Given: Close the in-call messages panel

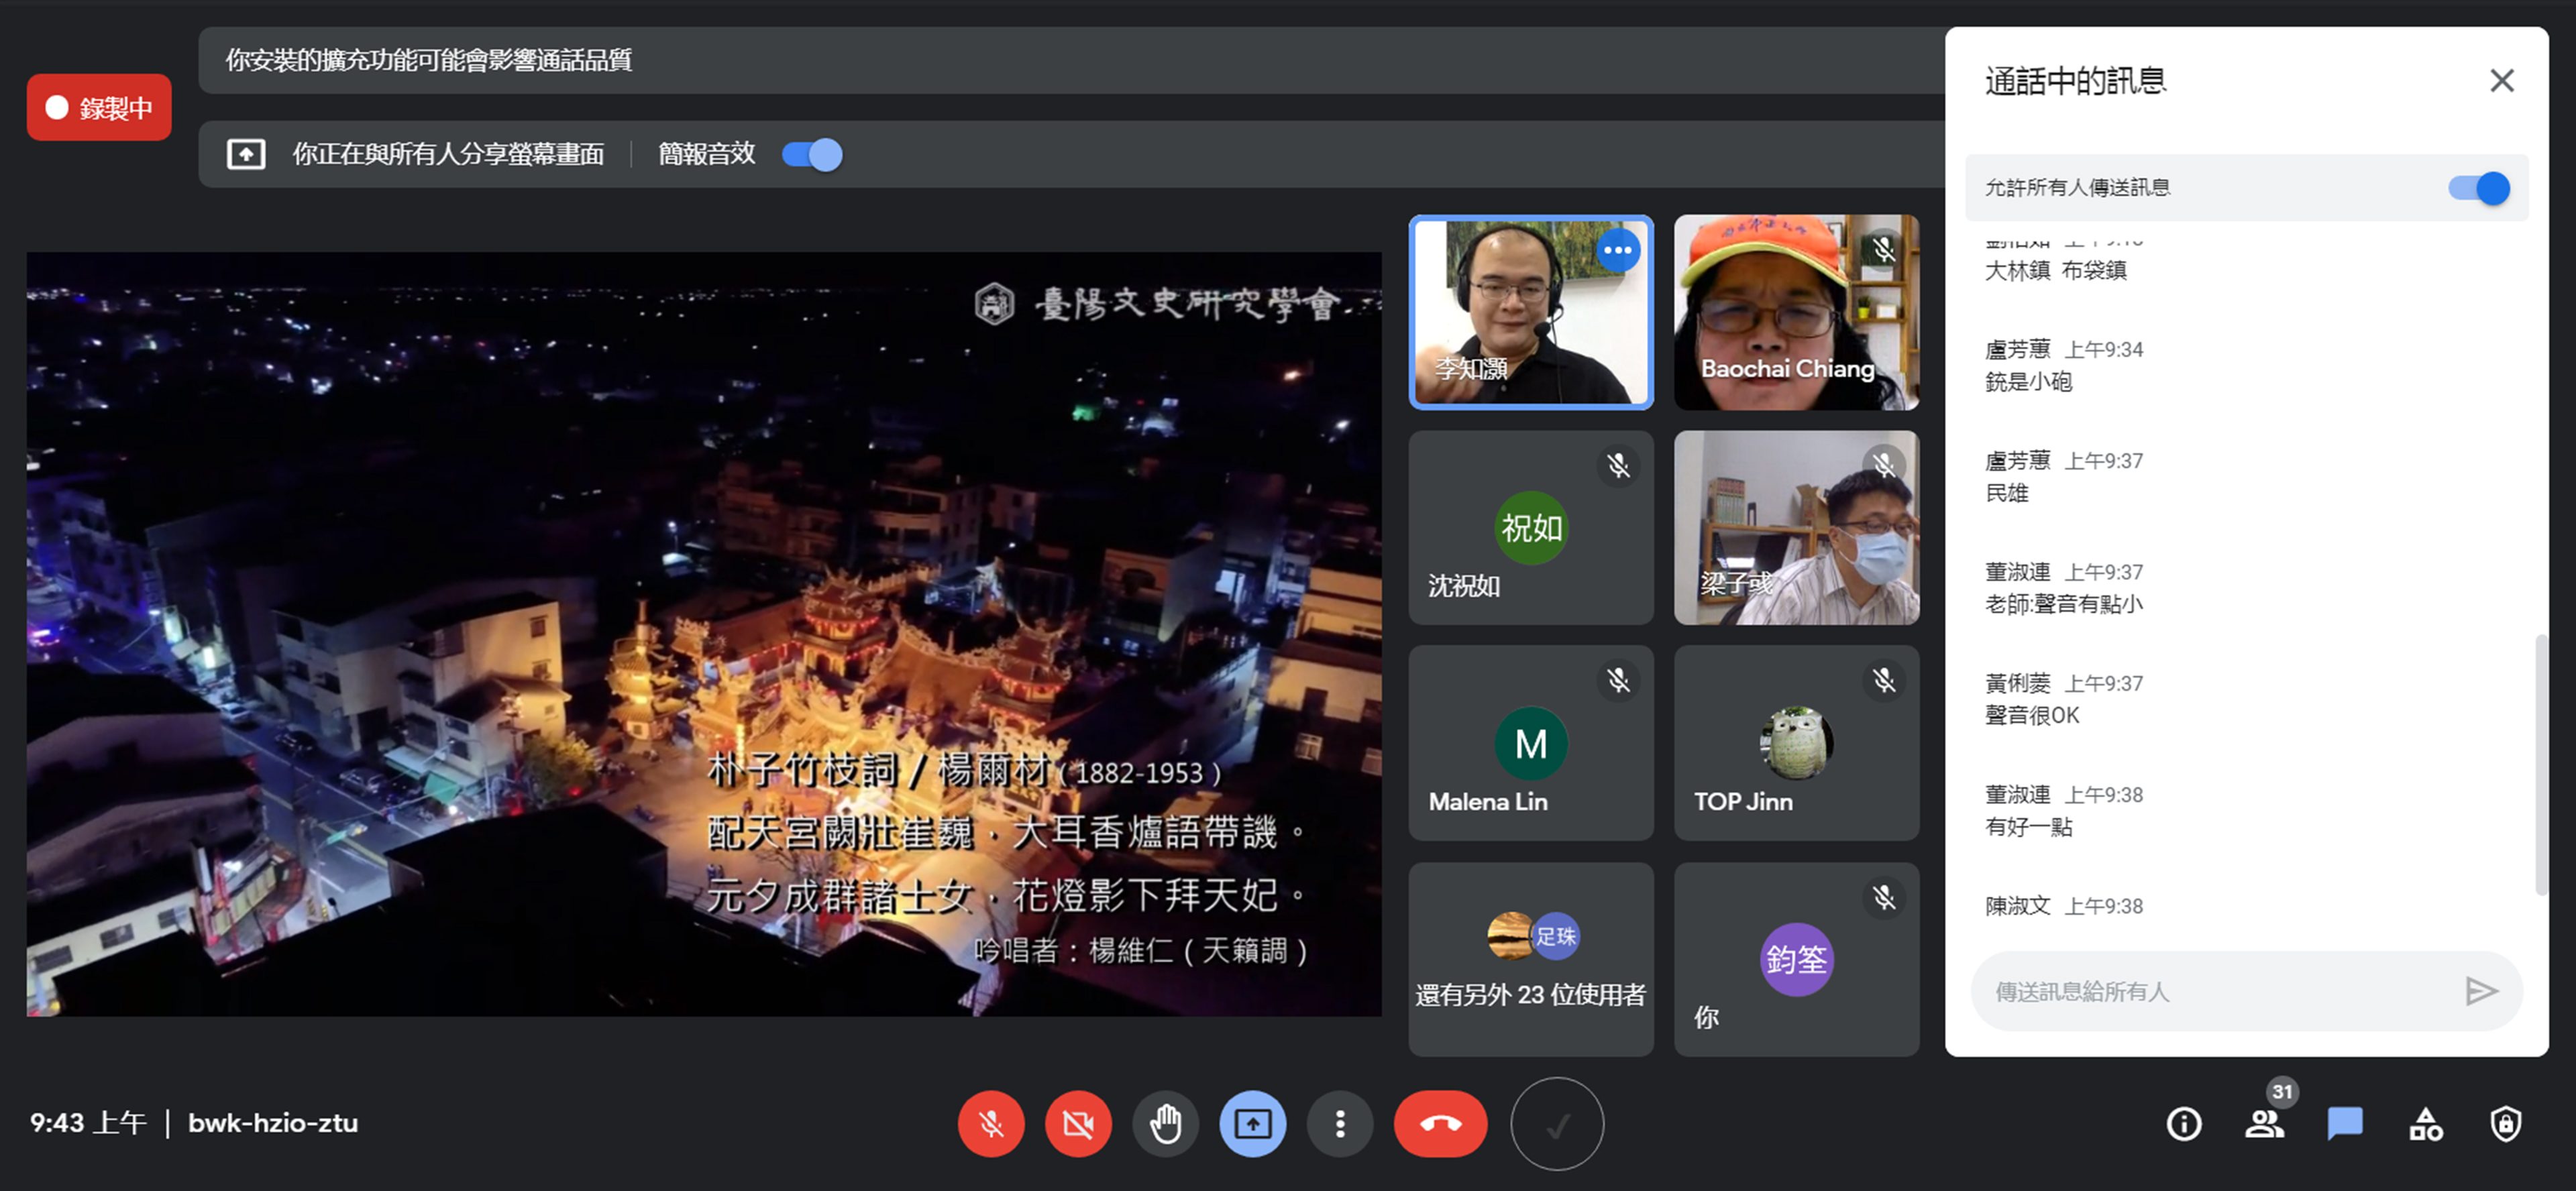Looking at the screenshot, I should click(2501, 81).
